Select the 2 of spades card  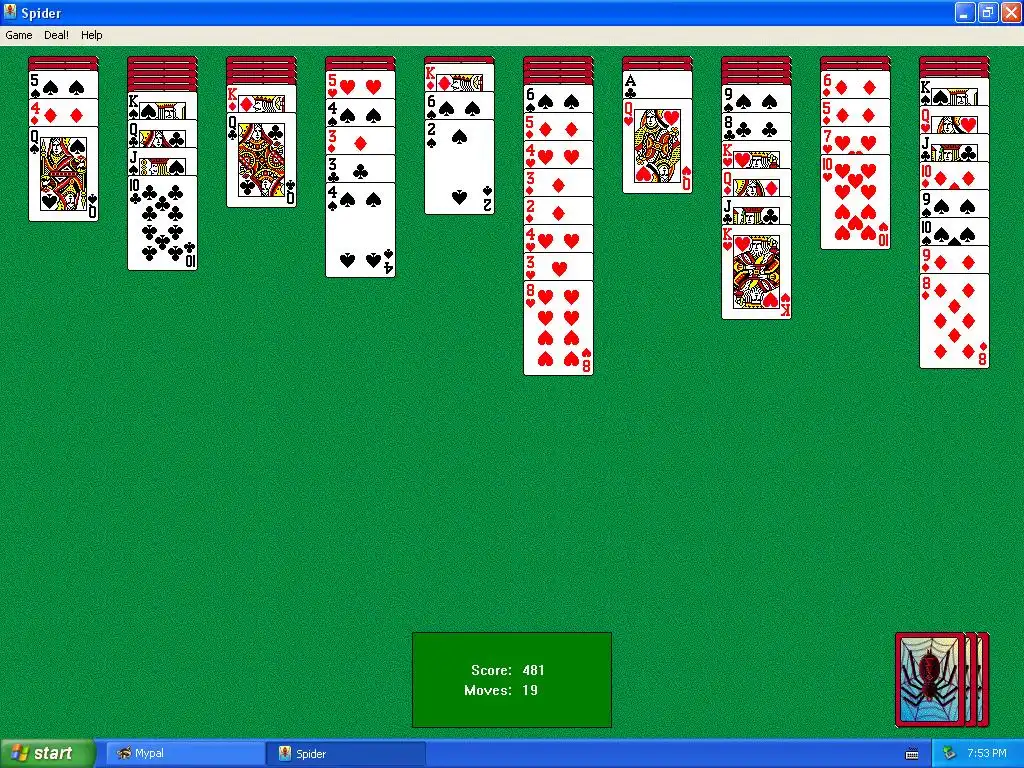point(460,167)
